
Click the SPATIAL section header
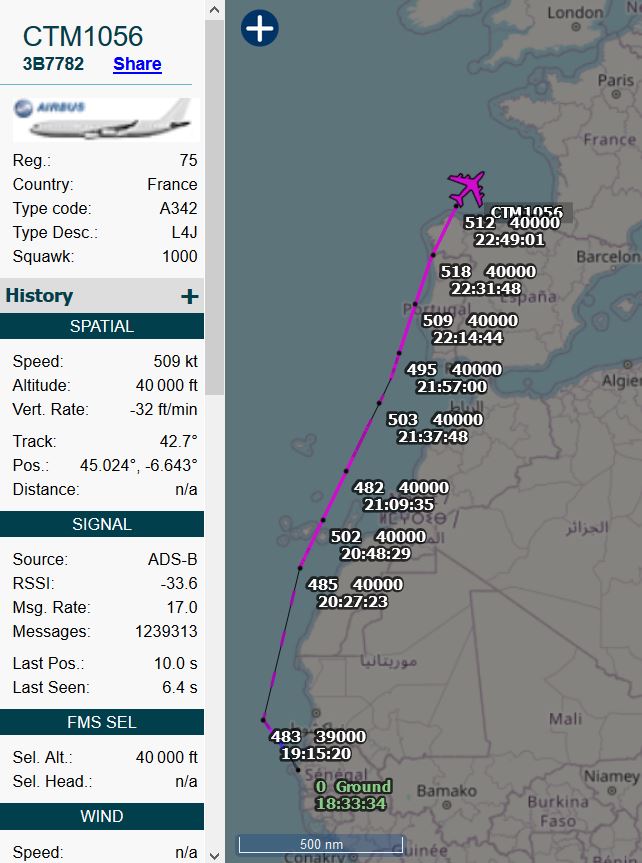102,326
